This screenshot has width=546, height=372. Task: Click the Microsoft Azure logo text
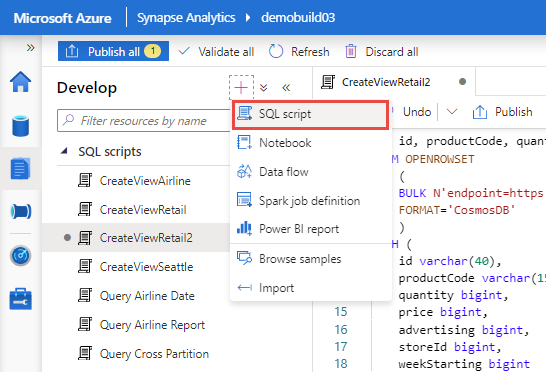(x=62, y=18)
